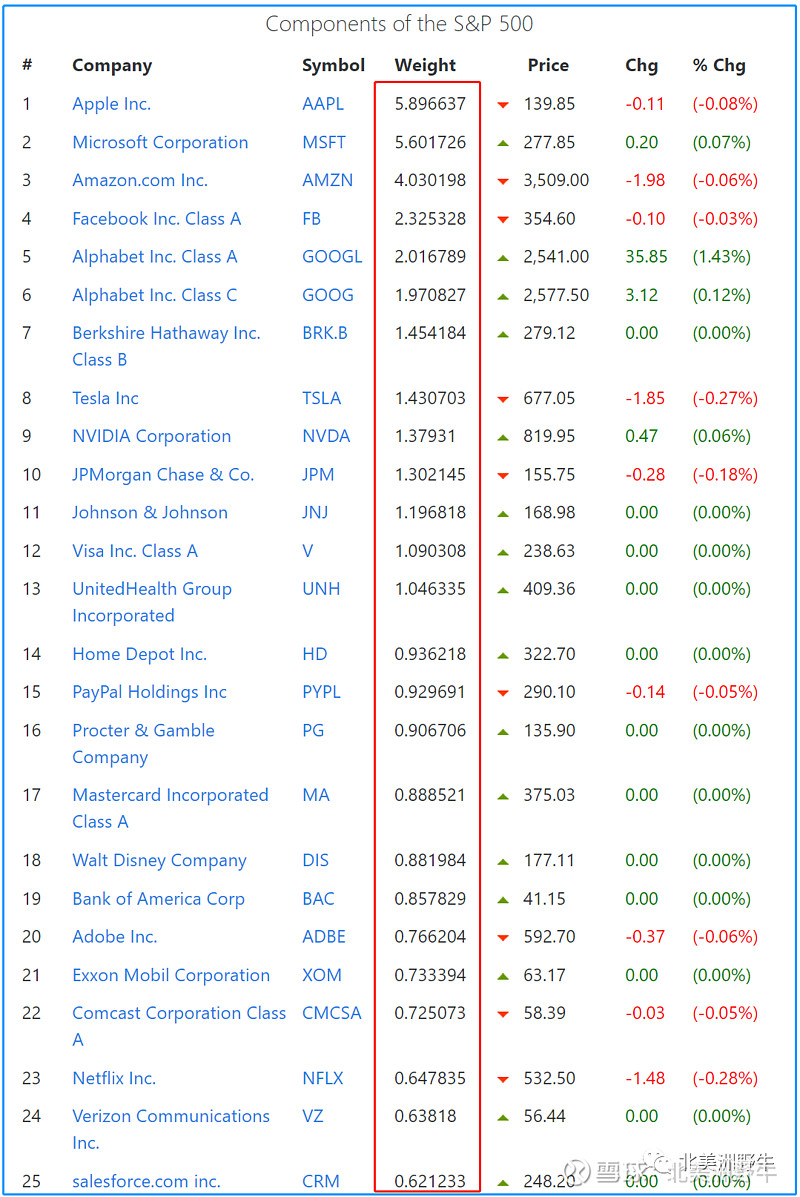Image resolution: width=800 pixels, height=1197 pixels.
Task: Click the green up arrow in Walt Disney row
Action: [x=503, y=861]
